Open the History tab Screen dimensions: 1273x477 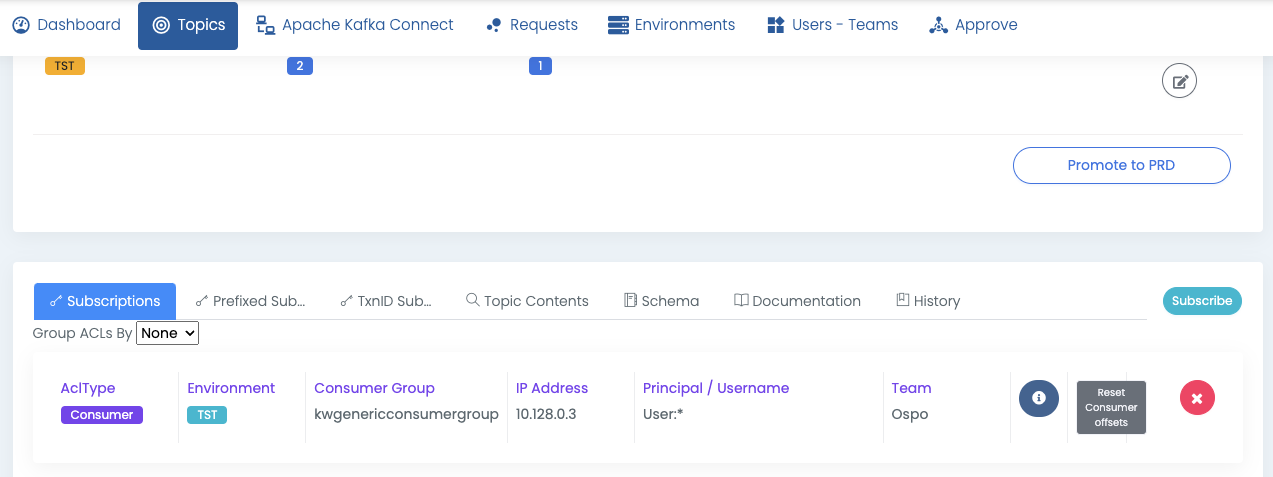coord(928,301)
